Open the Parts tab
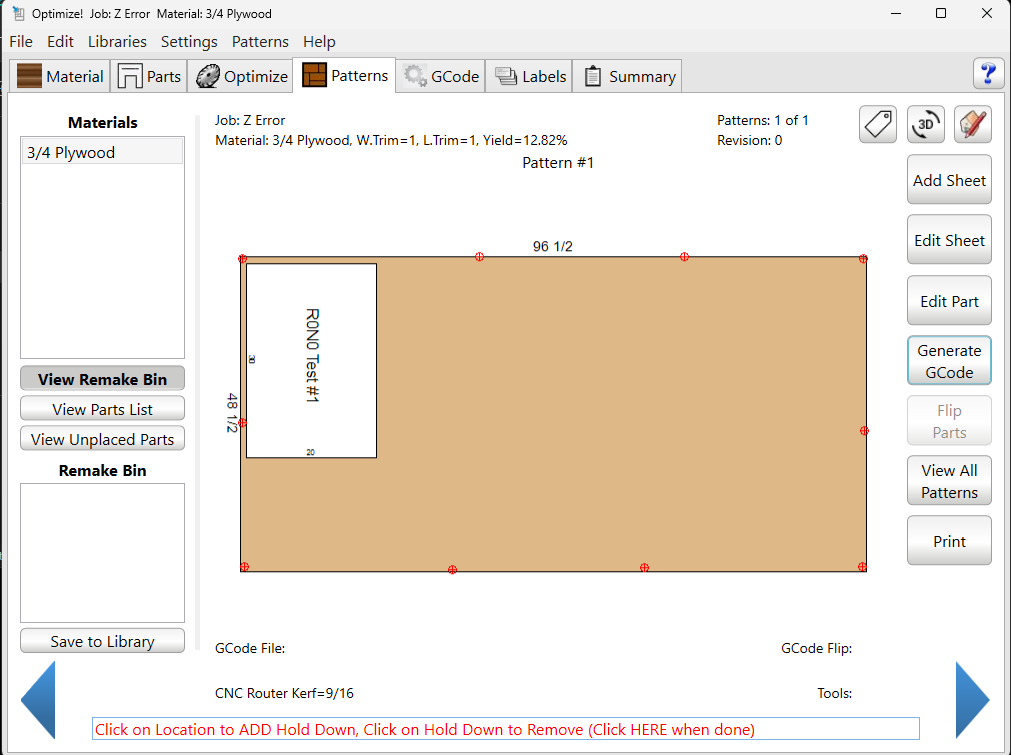The width and height of the screenshot is (1011, 755). 150,77
